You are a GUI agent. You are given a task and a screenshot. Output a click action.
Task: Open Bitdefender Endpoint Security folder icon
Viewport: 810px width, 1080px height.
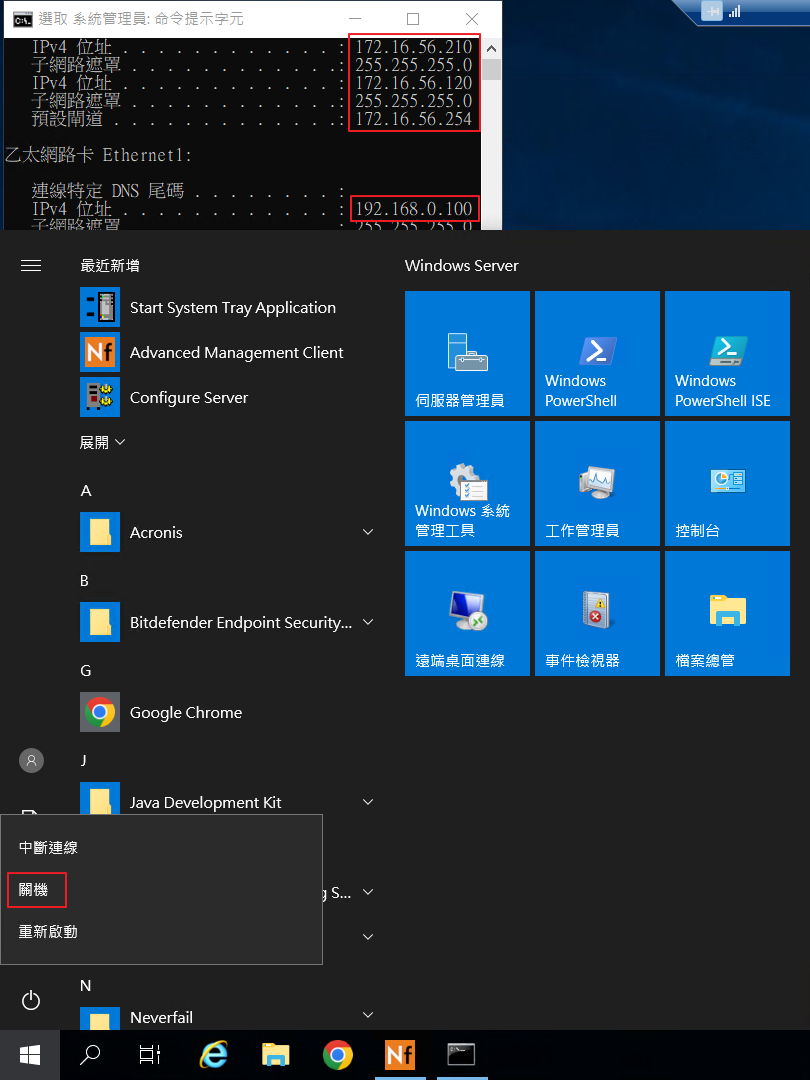pos(100,623)
